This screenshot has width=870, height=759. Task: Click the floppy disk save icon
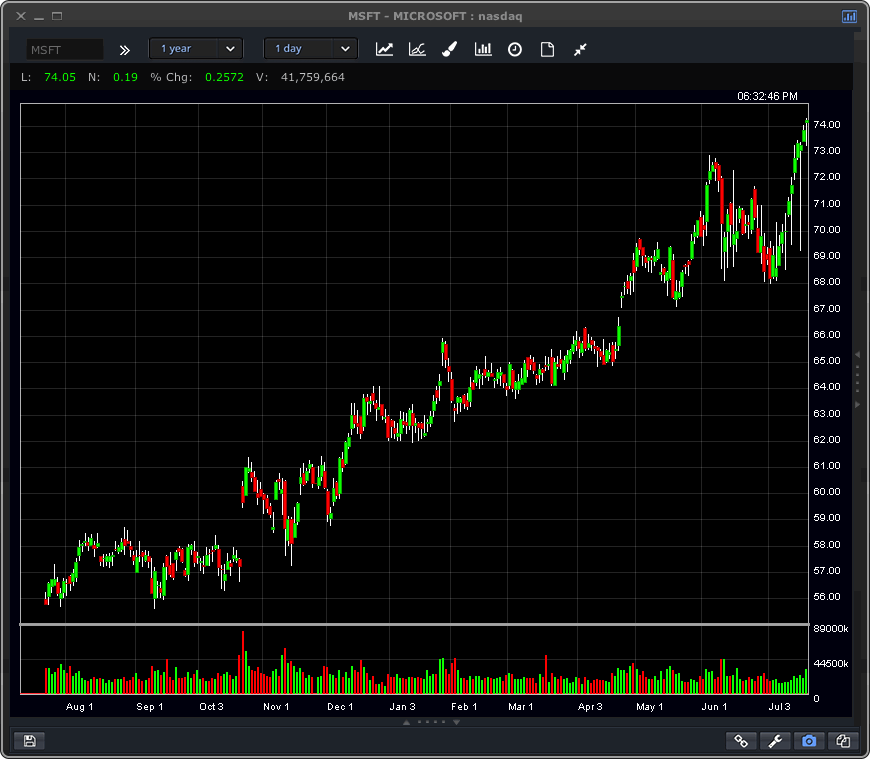point(29,741)
